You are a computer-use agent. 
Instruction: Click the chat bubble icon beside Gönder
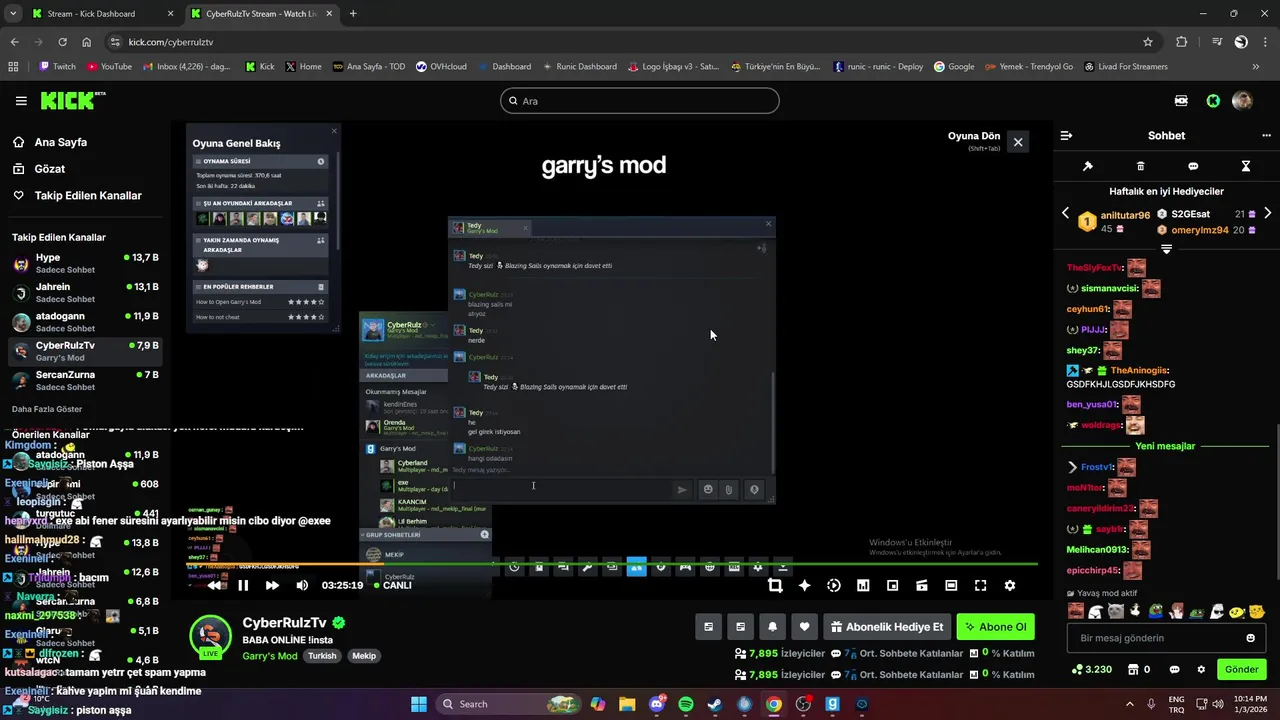pyautogui.click(x=1173, y=670)
